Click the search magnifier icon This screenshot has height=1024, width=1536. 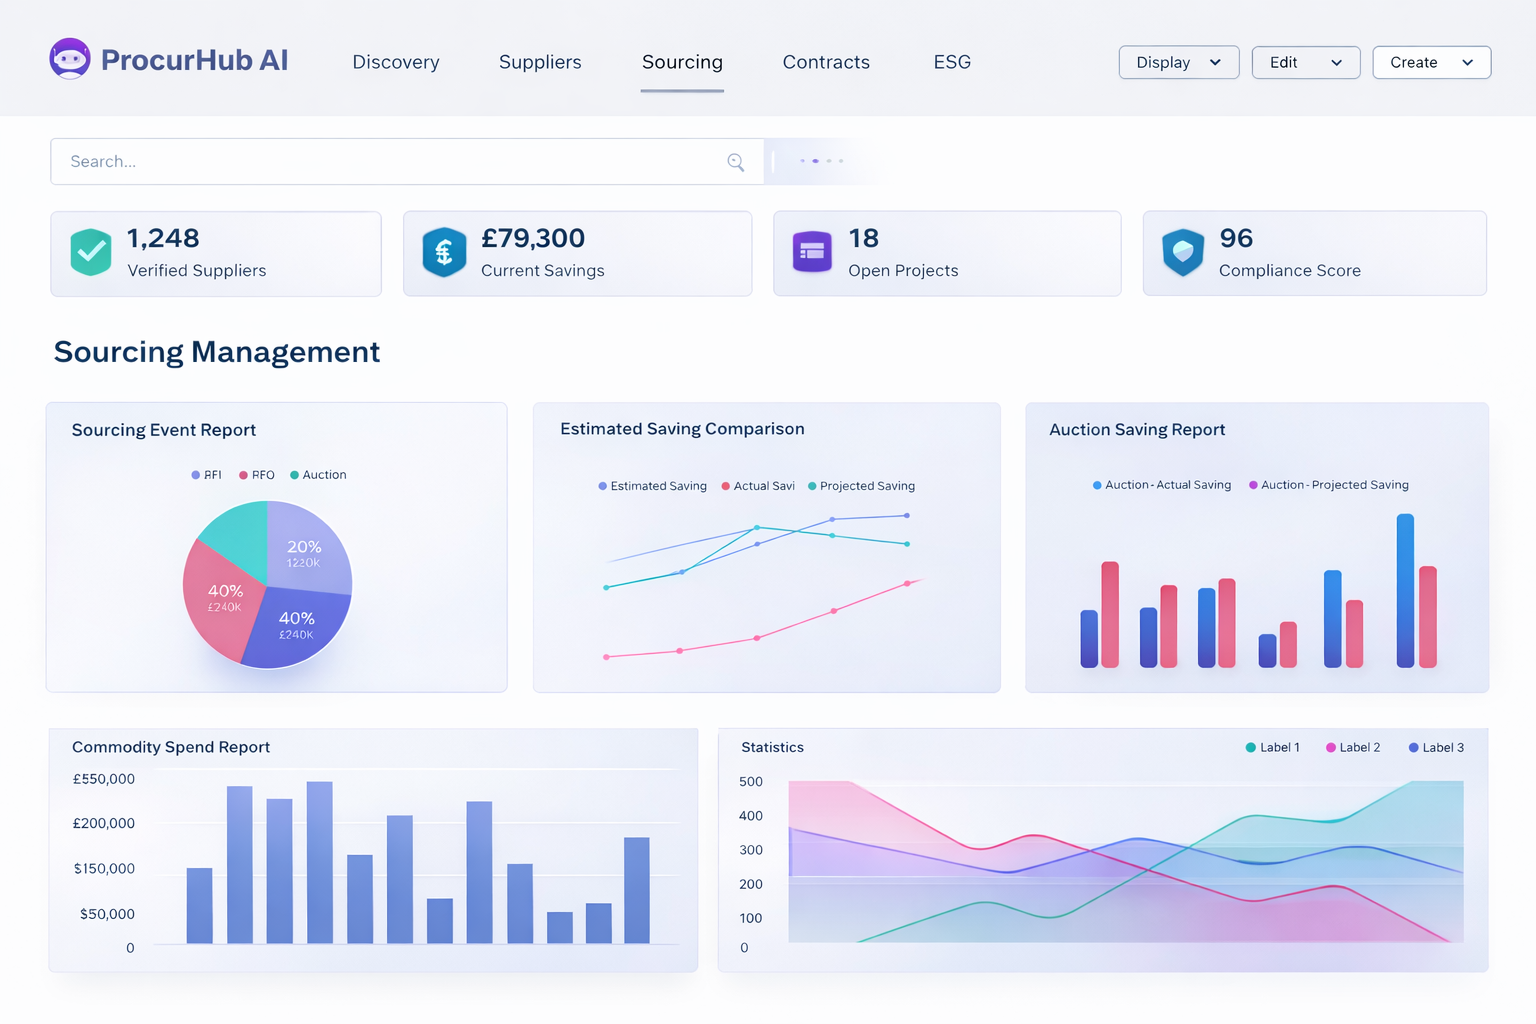tap(736, 161)
